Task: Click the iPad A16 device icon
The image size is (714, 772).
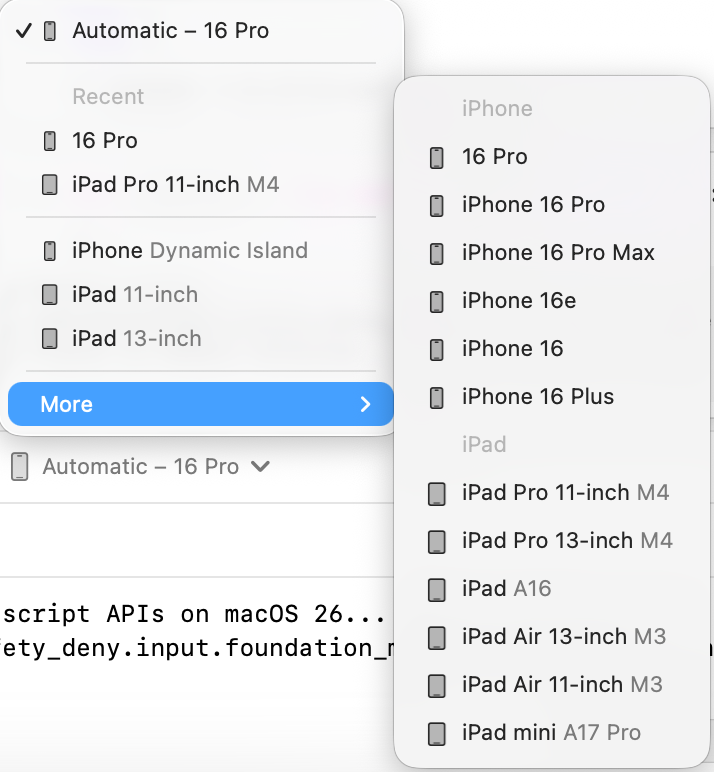Action: point(437,589)
